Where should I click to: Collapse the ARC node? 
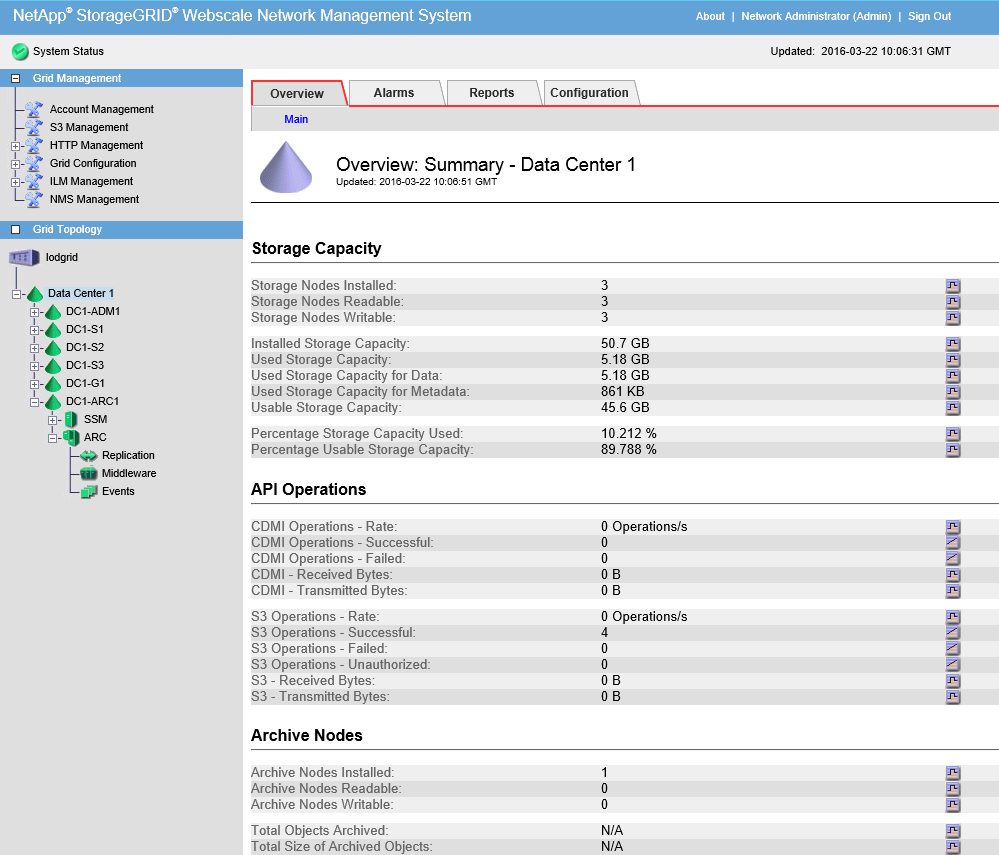(x=52, y=438)
